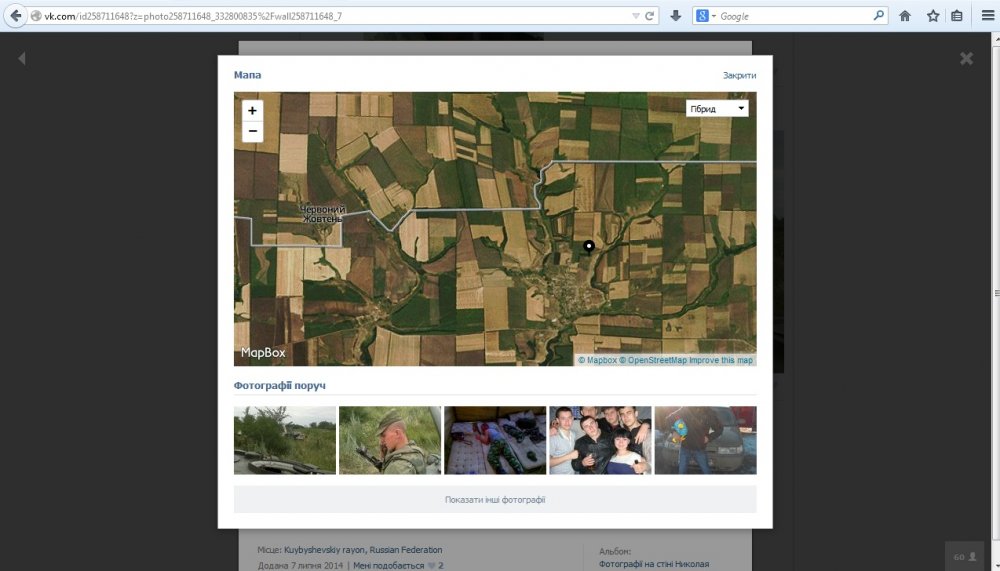Click "Показати інші фотографії" button

(x=495, y=500)
